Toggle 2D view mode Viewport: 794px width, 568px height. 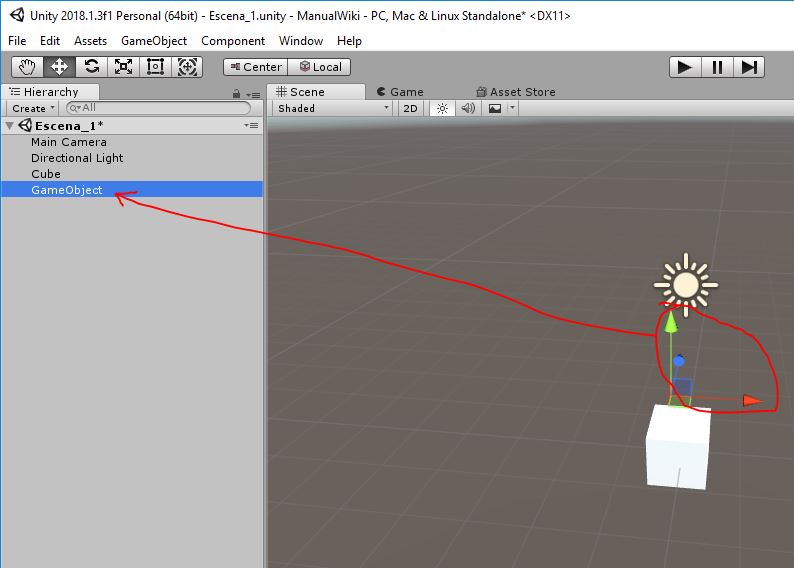click(x=410, y=108)
